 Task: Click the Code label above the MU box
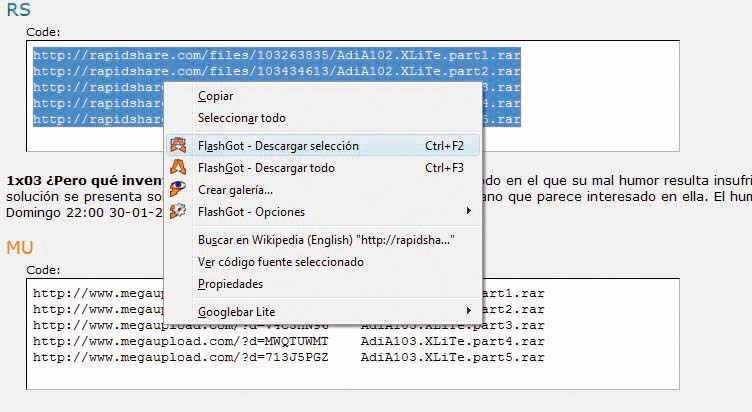43,270
